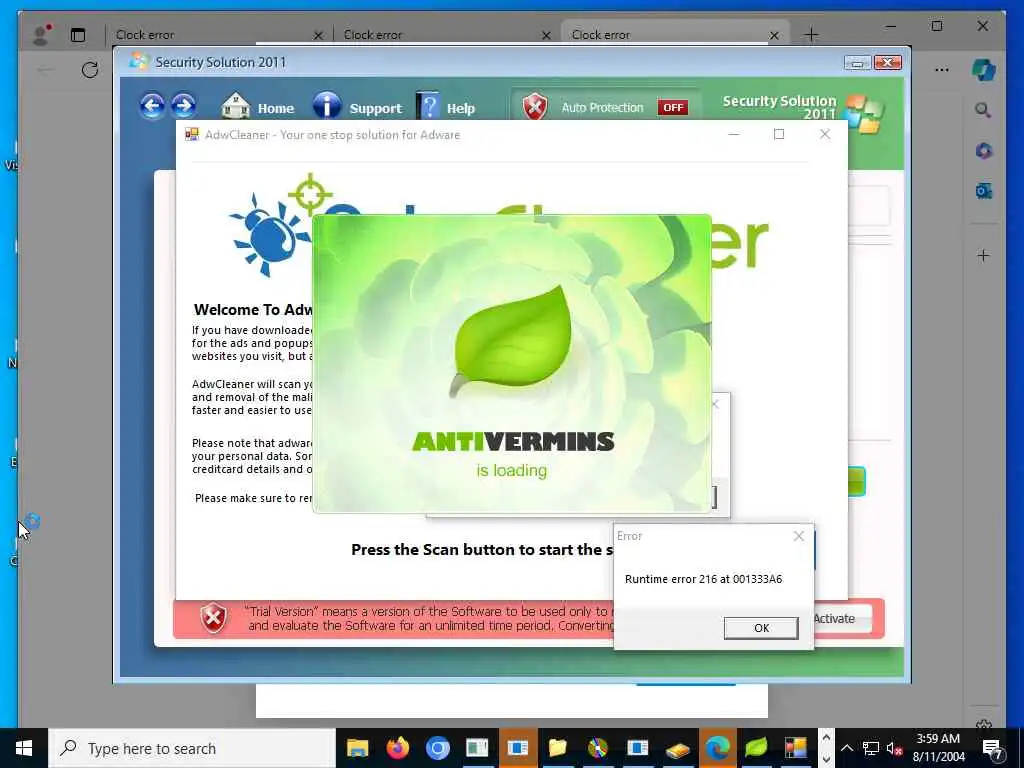This screenshot has width=1024, height=768.
Task: Open Edge tab actions menu
Action: [x=78, y=35]
